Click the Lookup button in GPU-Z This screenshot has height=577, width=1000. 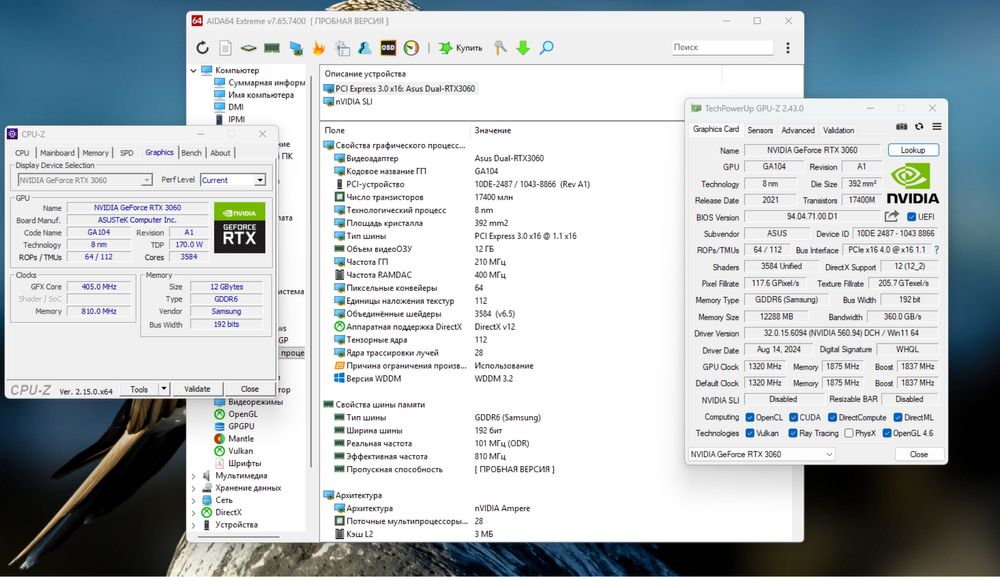point(913,150)
